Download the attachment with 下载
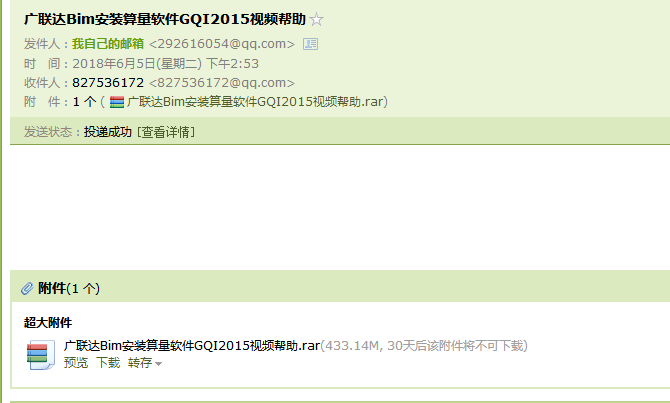 tap(108, 363)
